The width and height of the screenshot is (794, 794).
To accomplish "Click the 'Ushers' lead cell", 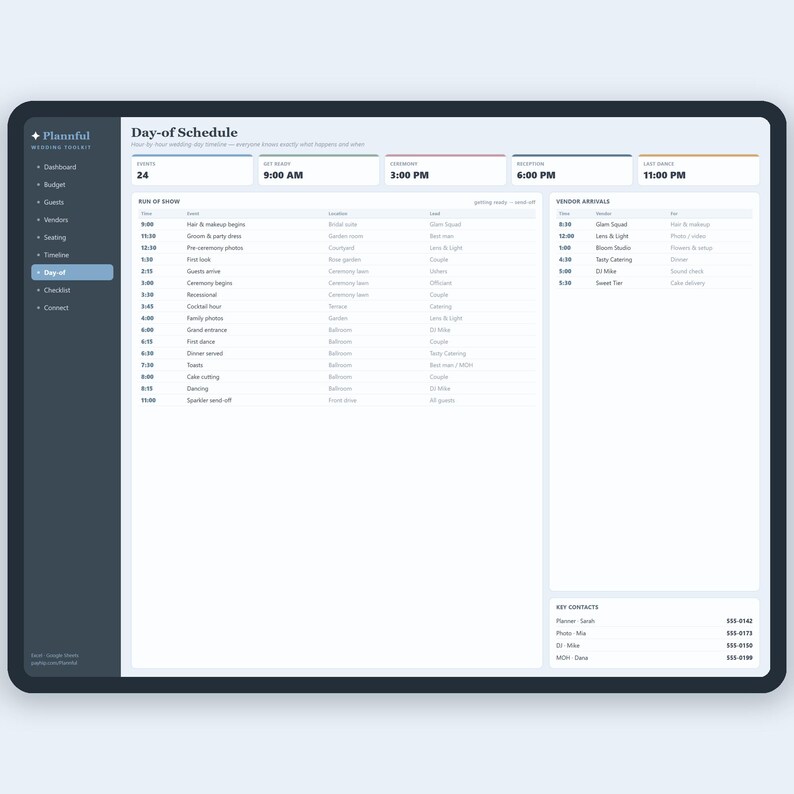I will click(x=439, y=271).
